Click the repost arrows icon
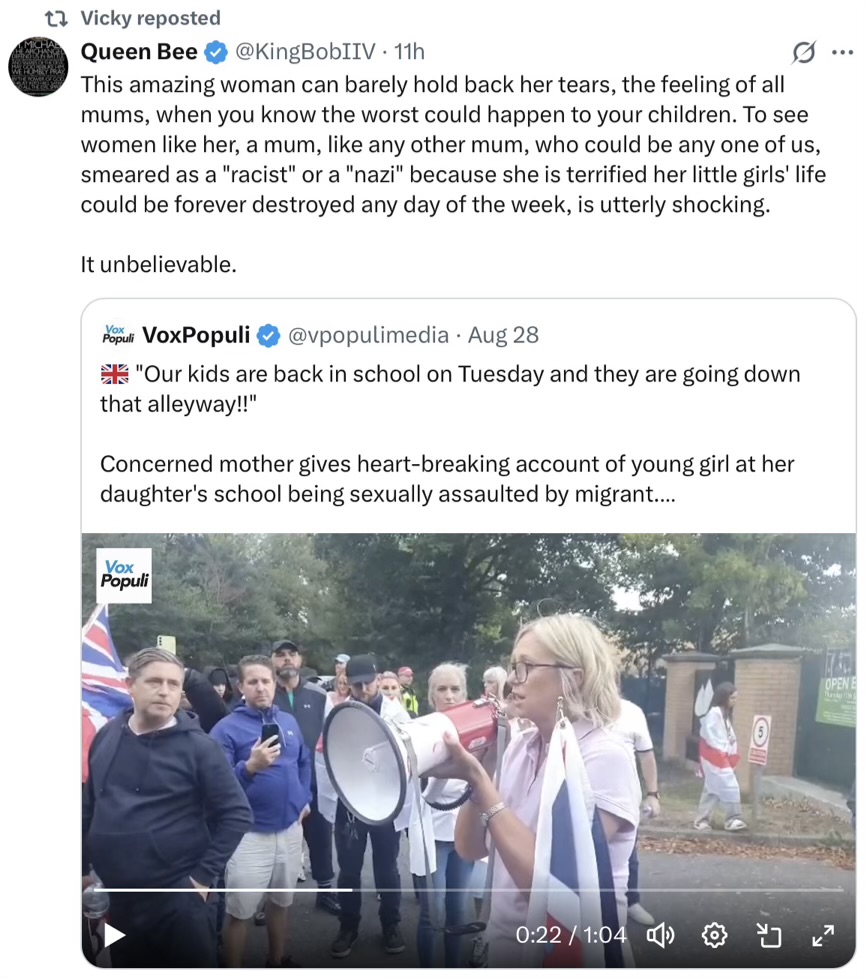This screenshot has width=867, height=978. tap(57, 19)
